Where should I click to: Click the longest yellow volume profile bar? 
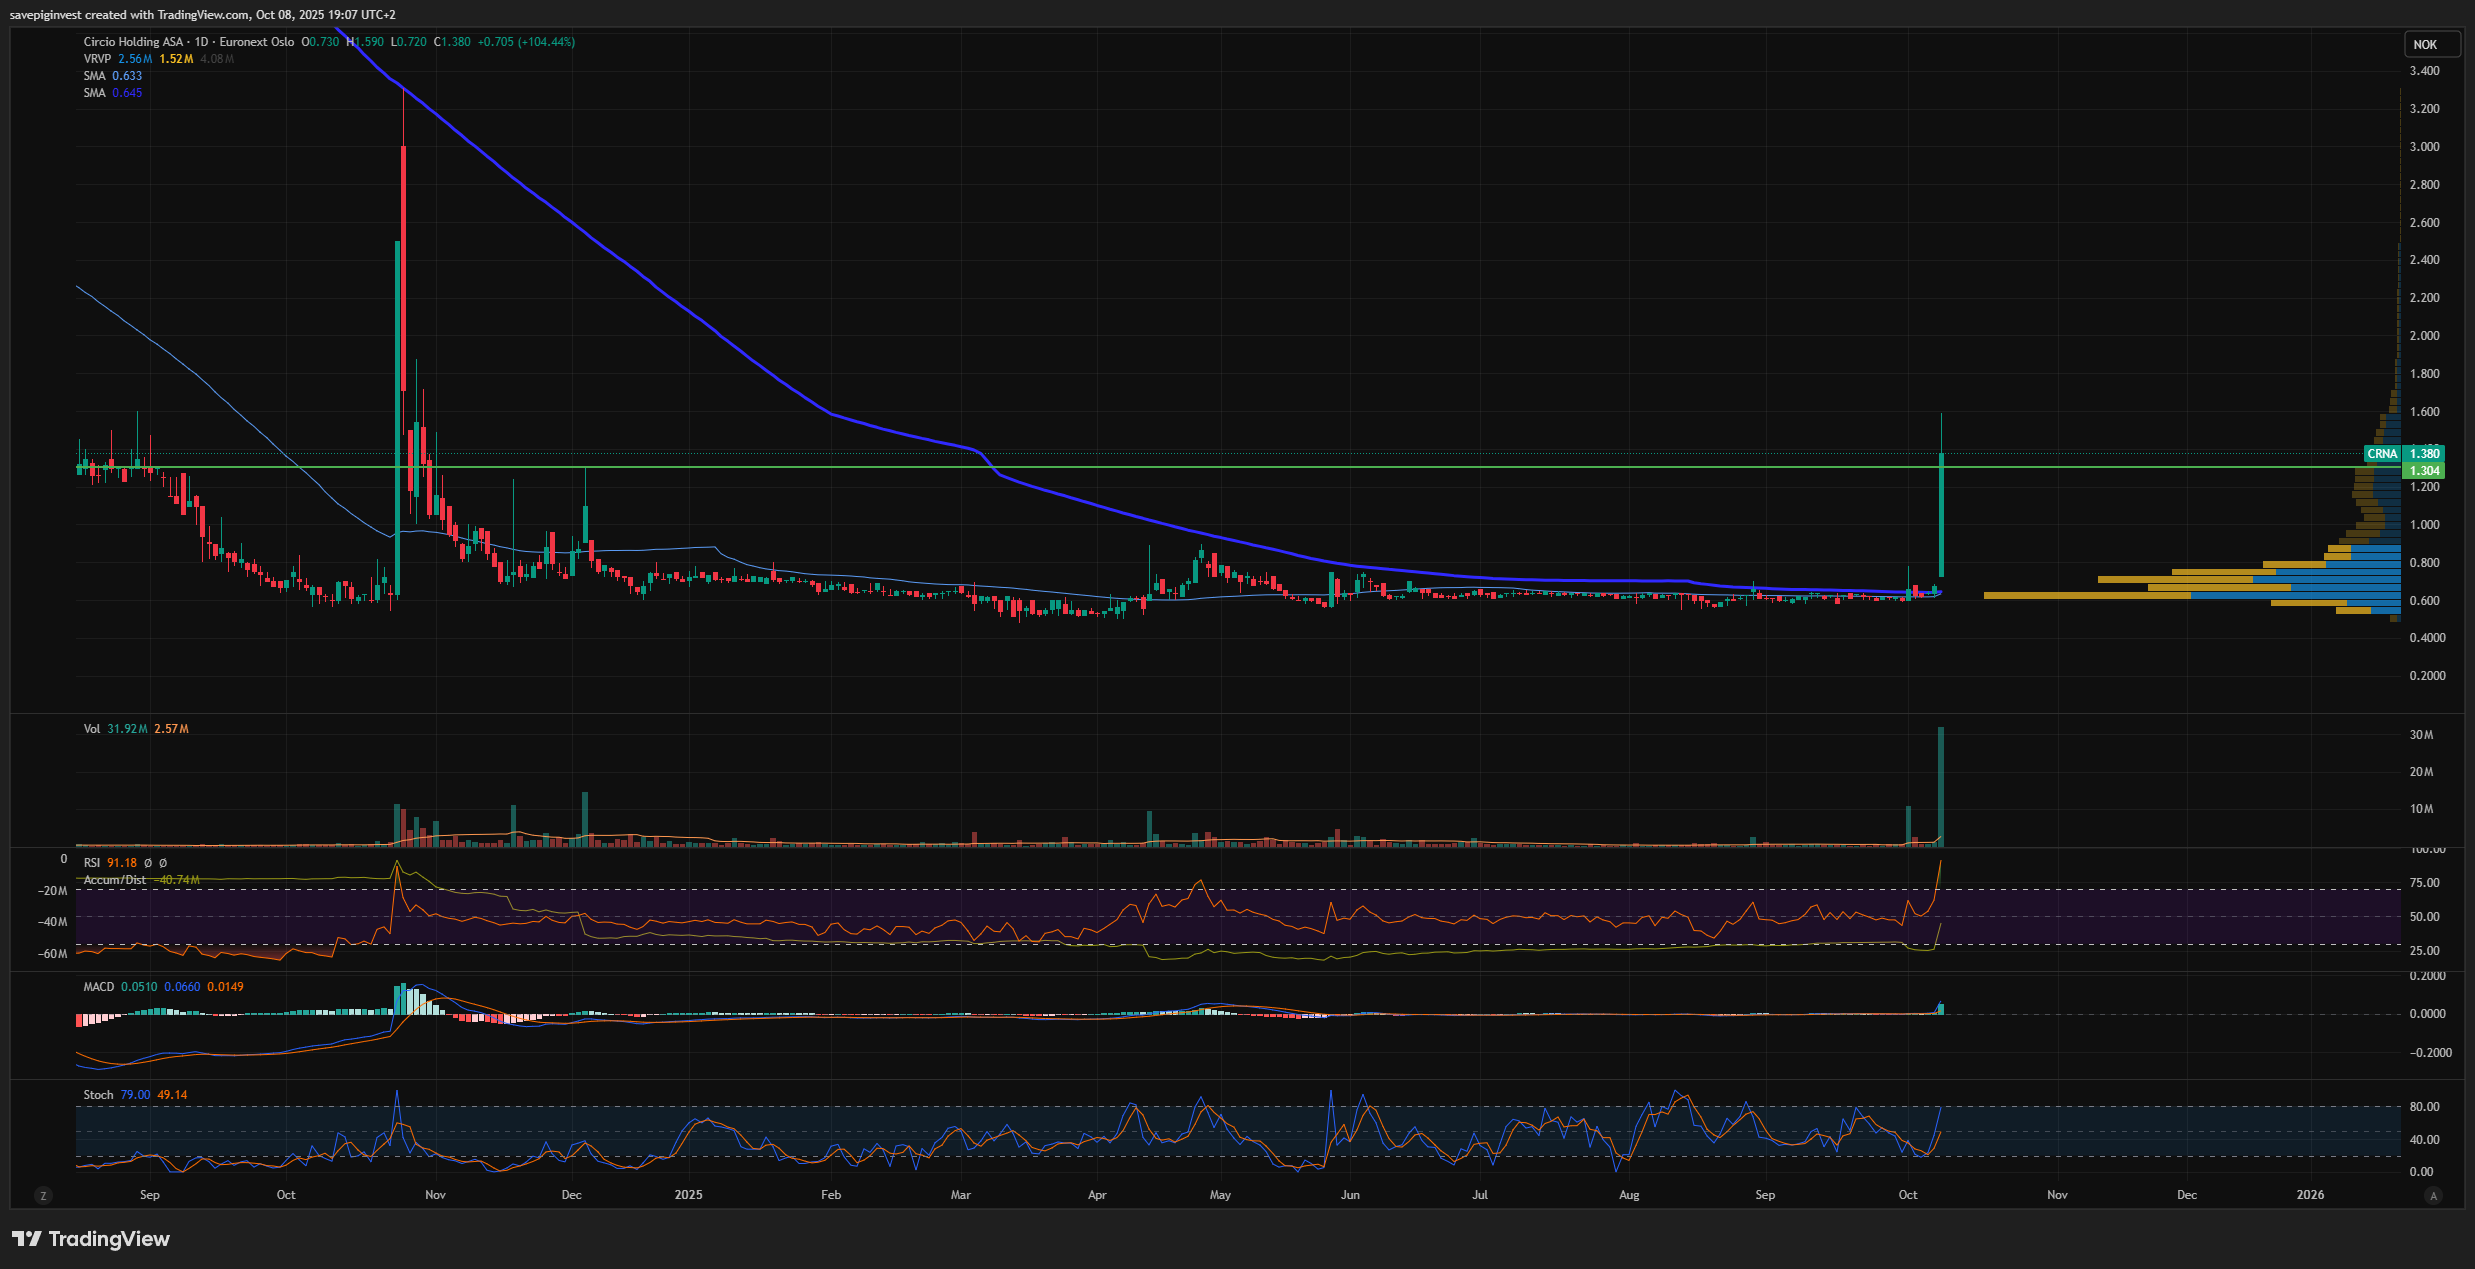(2085, 595)
